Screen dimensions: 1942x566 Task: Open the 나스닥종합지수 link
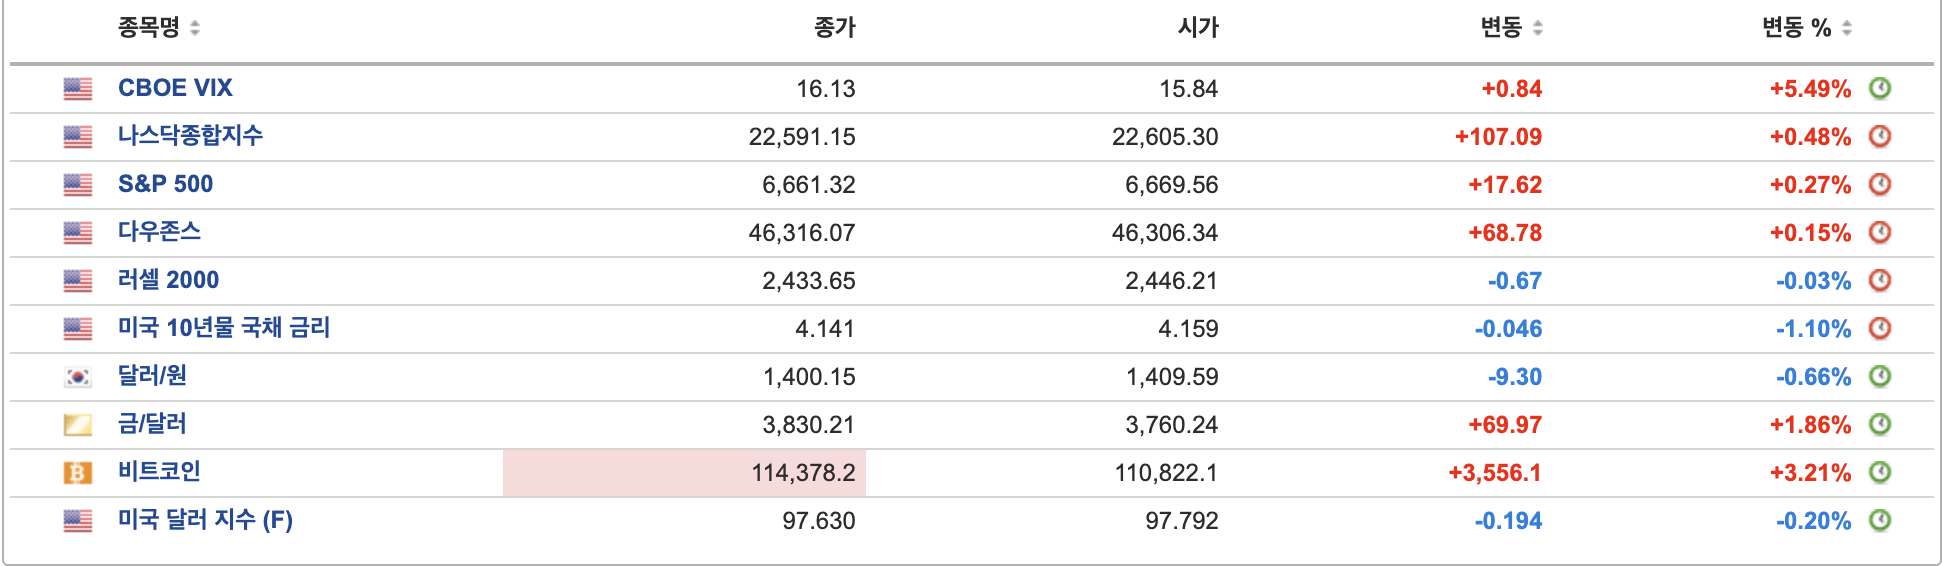coord(190,135)
